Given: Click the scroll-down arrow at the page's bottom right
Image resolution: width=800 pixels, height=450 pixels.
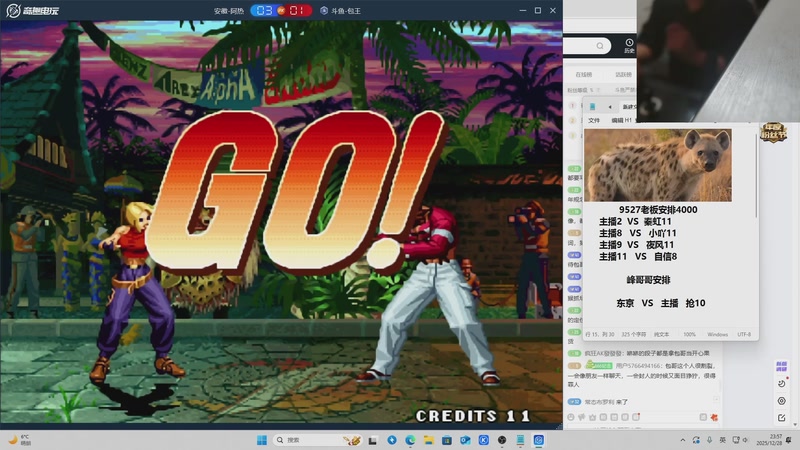Looking at the screenshot, I should [795, 425].
